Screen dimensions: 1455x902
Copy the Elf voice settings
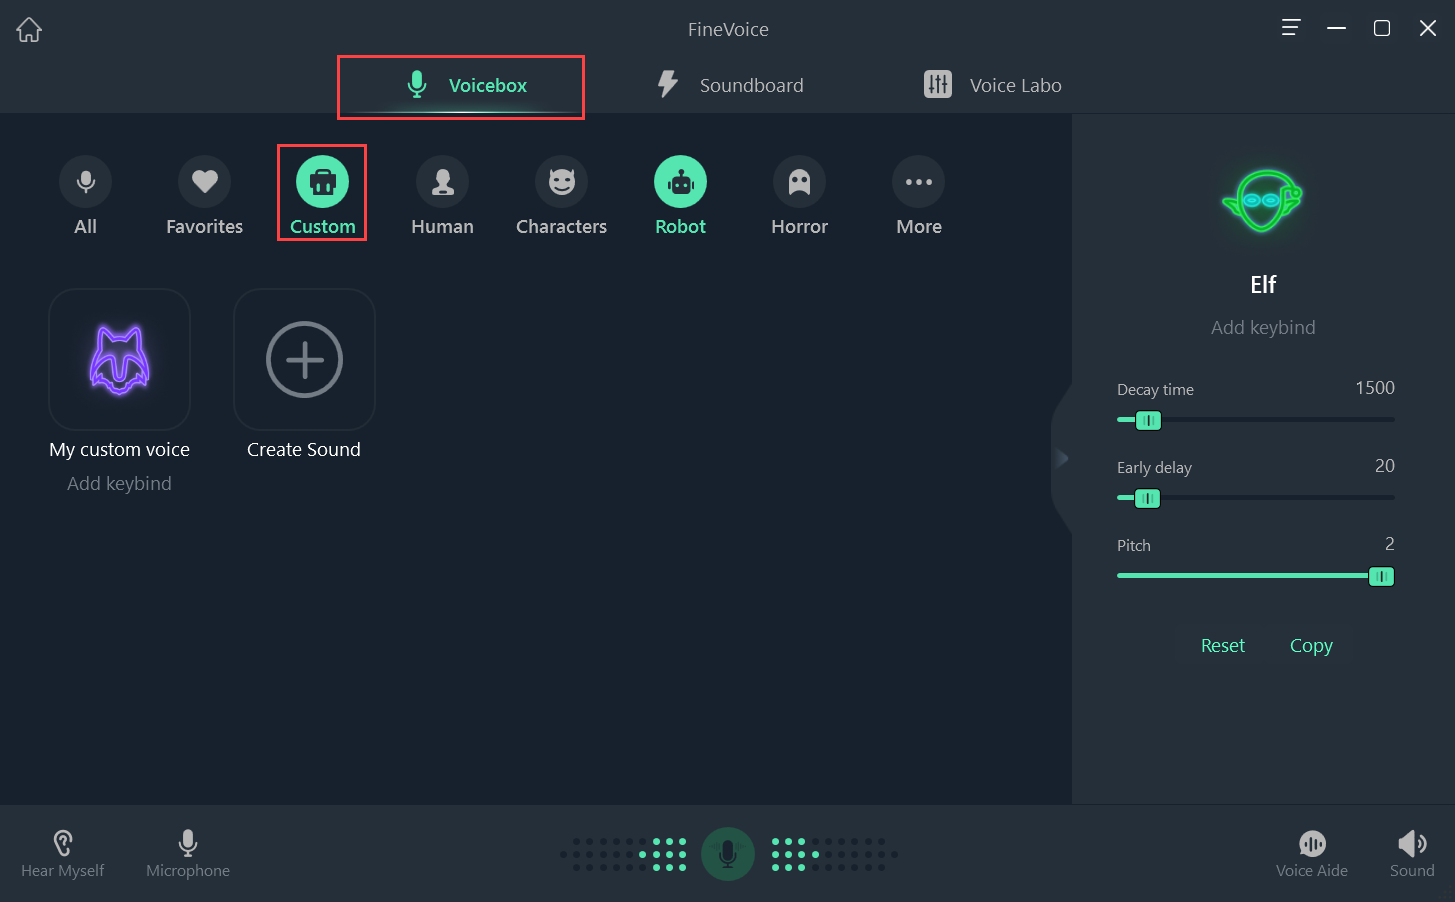1310,645
